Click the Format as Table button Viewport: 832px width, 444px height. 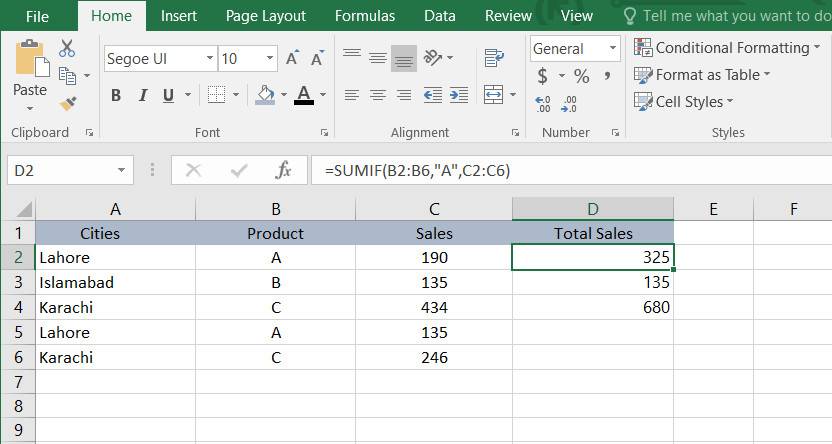(706, 75)
